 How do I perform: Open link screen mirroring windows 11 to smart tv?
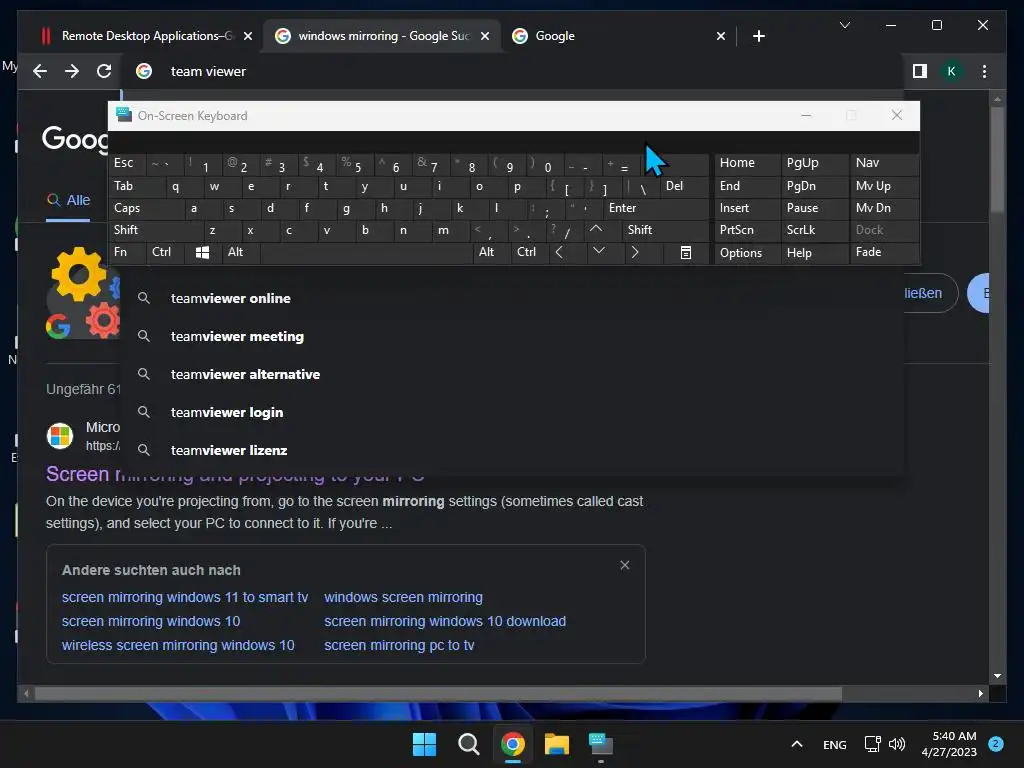point(185,597)
